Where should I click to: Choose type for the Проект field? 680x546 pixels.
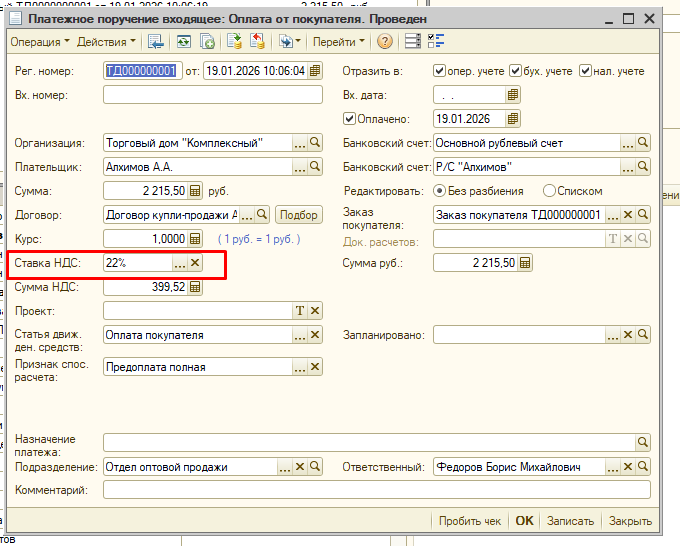tap(300, 311)
